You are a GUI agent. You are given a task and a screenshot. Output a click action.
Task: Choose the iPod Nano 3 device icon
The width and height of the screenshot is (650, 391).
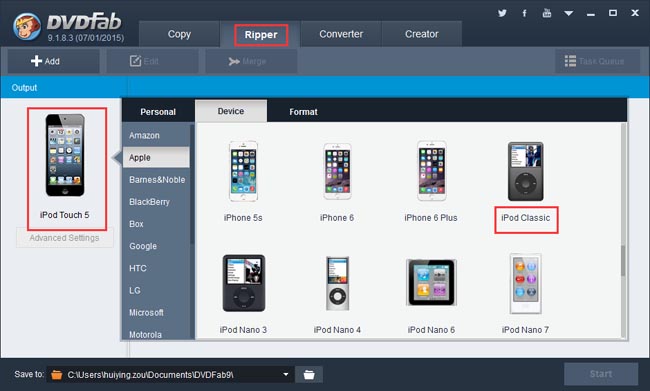click(244, 283)
